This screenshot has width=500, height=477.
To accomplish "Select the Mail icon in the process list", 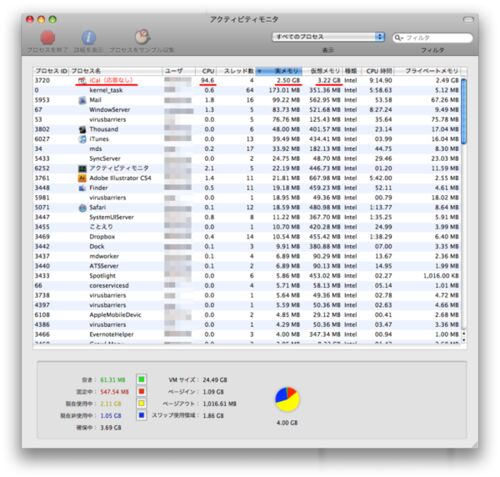I will point(82,100).
